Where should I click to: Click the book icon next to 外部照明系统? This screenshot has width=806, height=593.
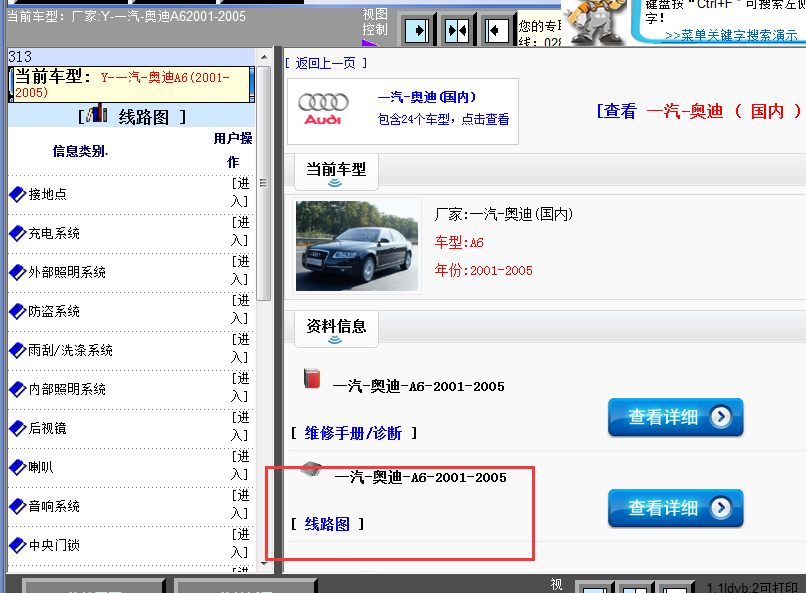[17, 272]
